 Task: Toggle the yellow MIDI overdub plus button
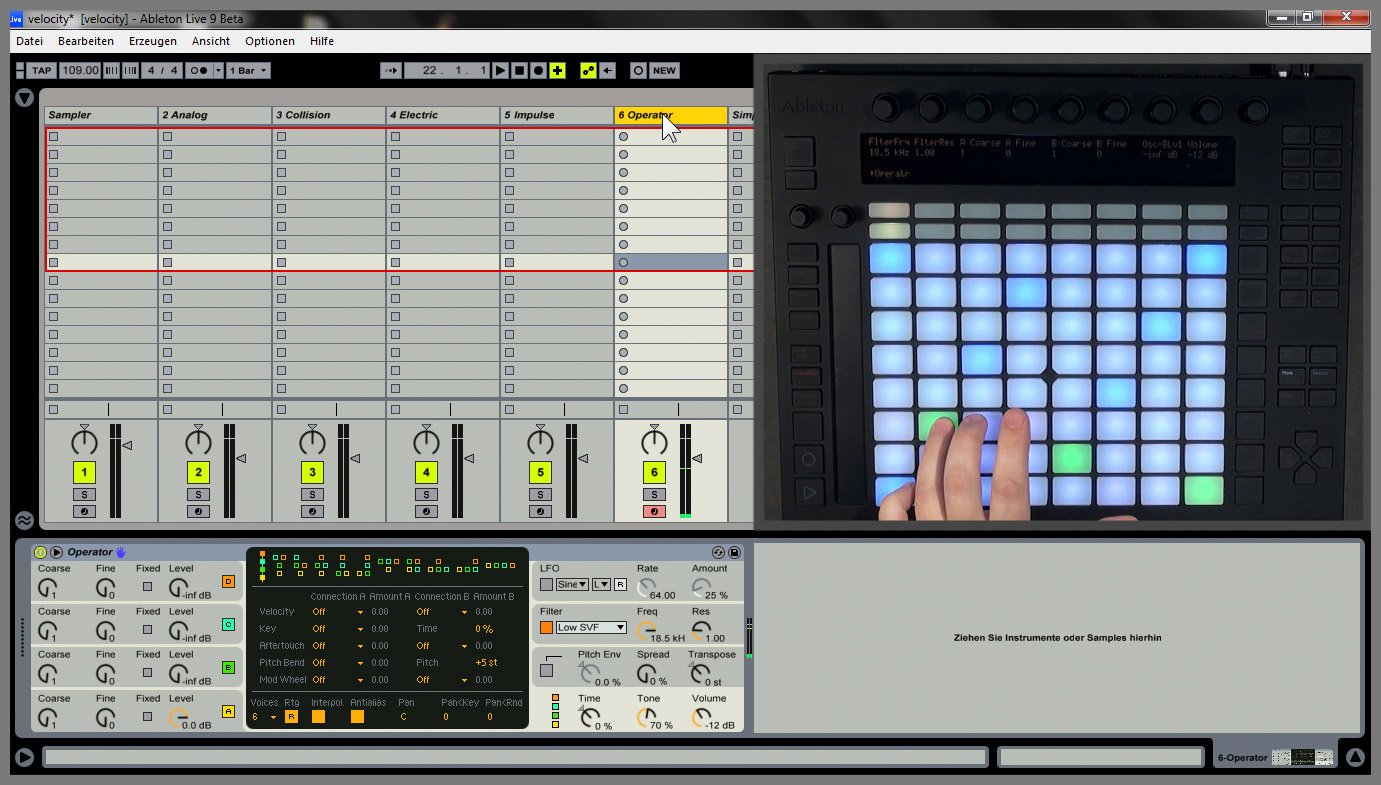[557, 70]
